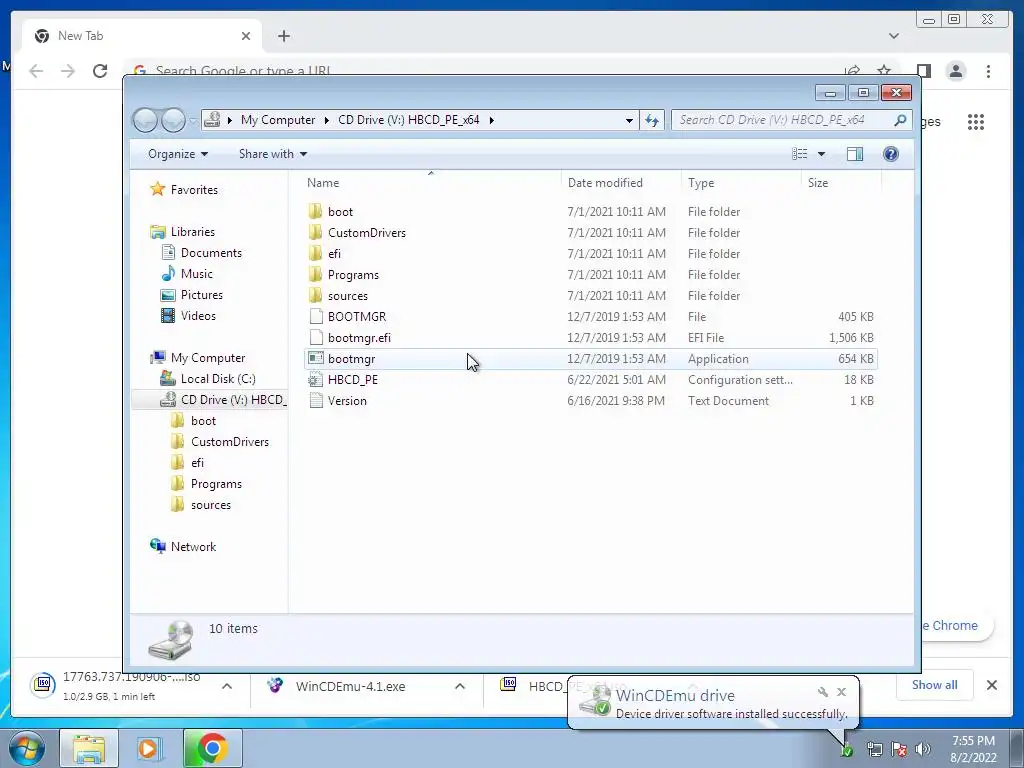This screenshot has width=1024, height=768.
Task: Click the volume speaker tray icon
Action: click(922, 749)
